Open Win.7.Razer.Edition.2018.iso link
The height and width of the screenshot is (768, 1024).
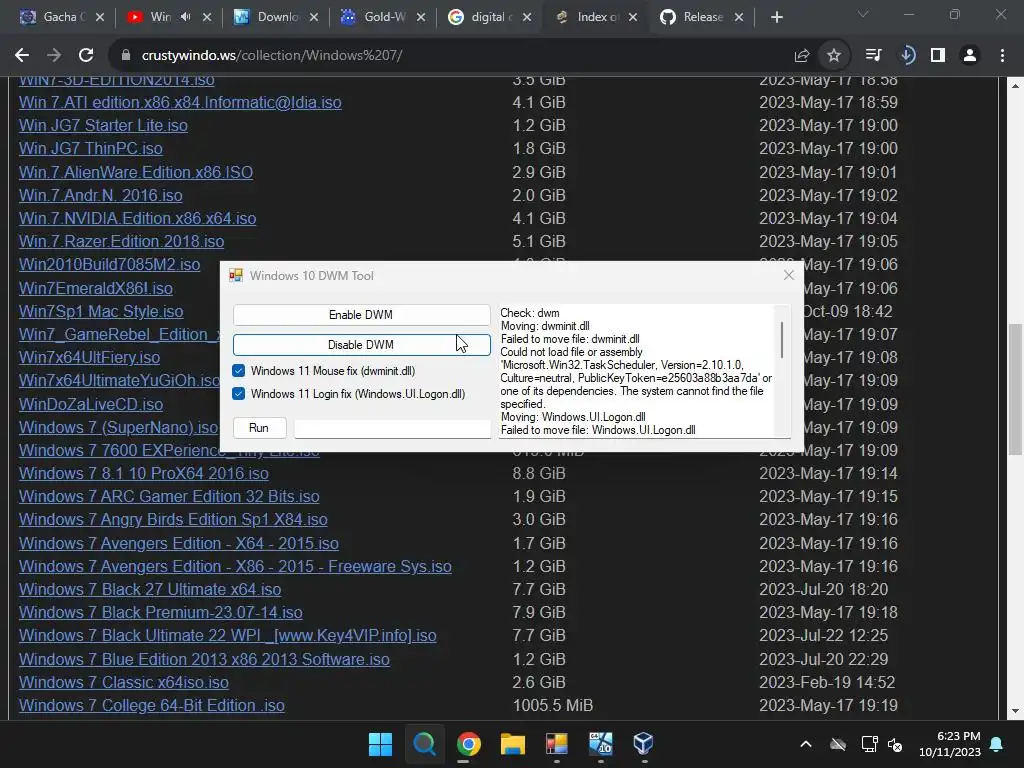coord(121,242)
